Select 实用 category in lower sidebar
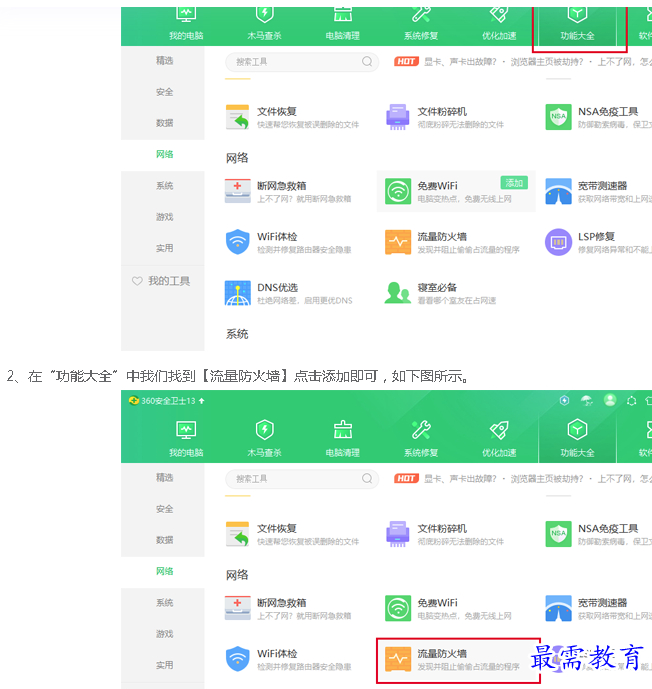The height and width of the screenshot is (689, 652). click(x=164, y=665)
